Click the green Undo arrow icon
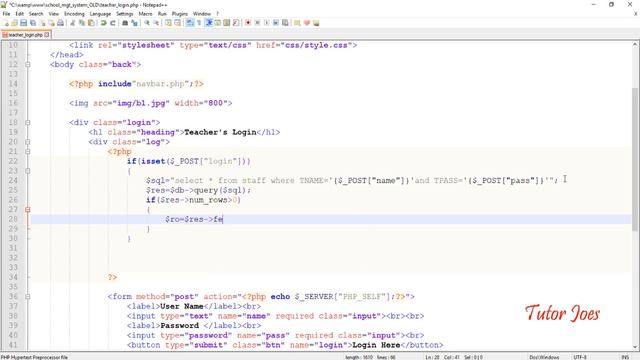This screenshot has height=360, width=640. pyautogui.click(x=103, y=23)
